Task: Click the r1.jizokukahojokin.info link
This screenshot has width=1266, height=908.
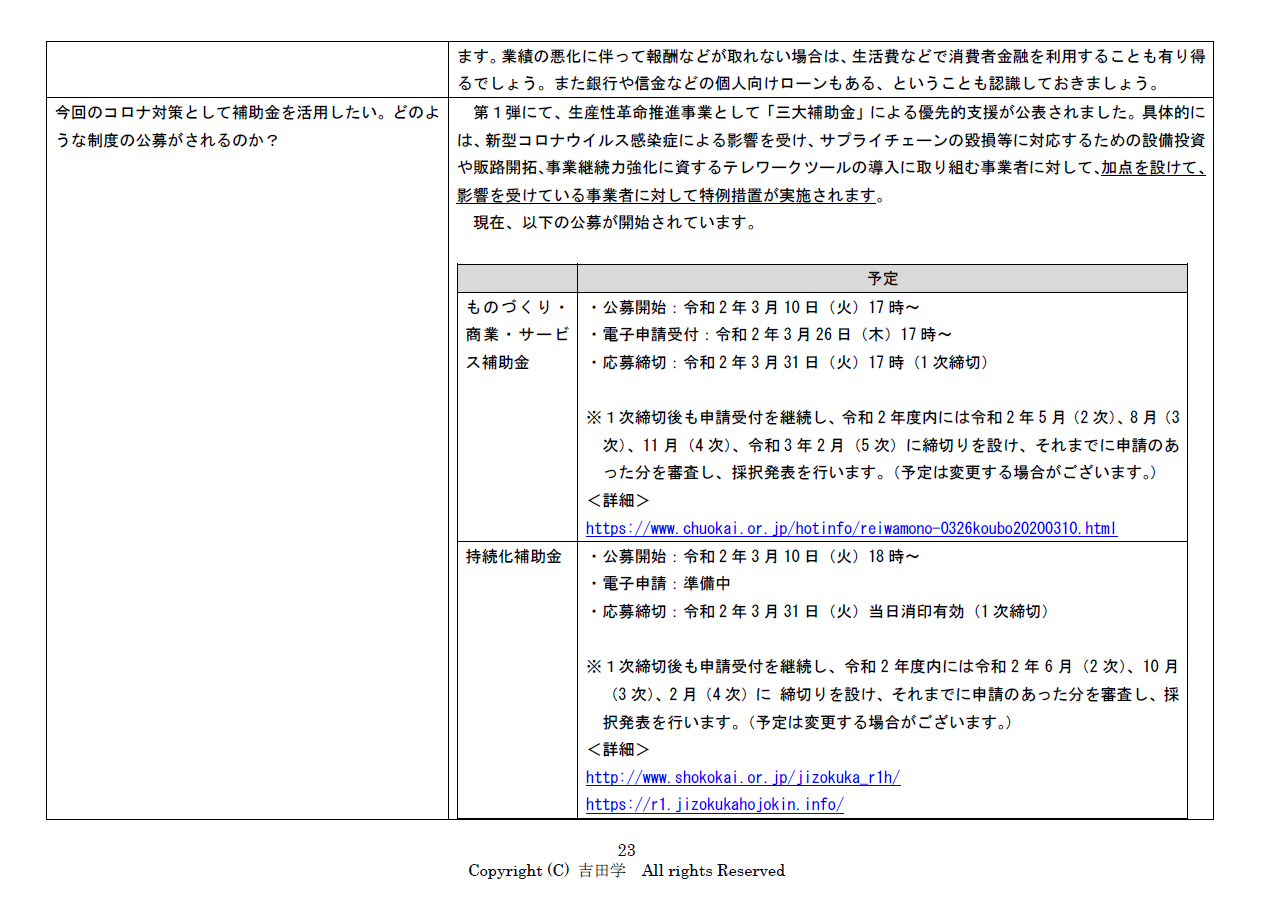Action: pos(714,804)
